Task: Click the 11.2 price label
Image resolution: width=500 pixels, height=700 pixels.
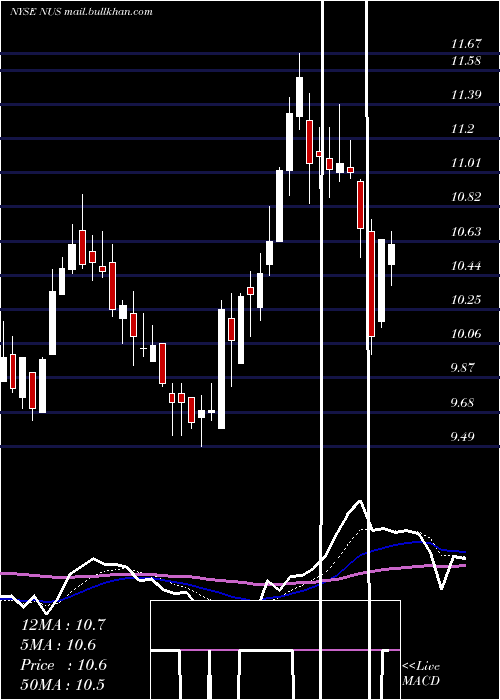Action: [x=462, y=129]
